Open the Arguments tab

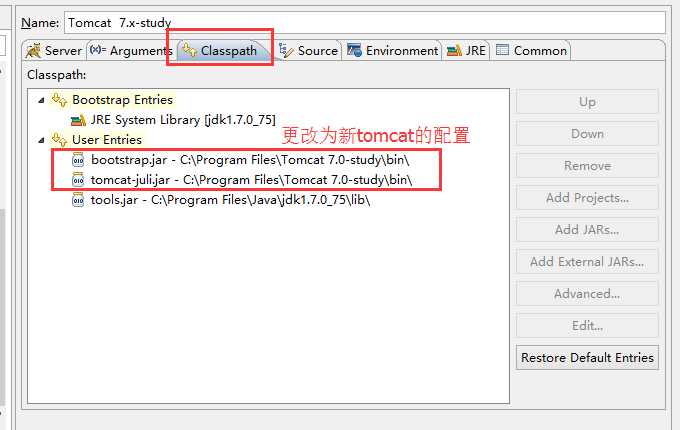tap(131, 51)
